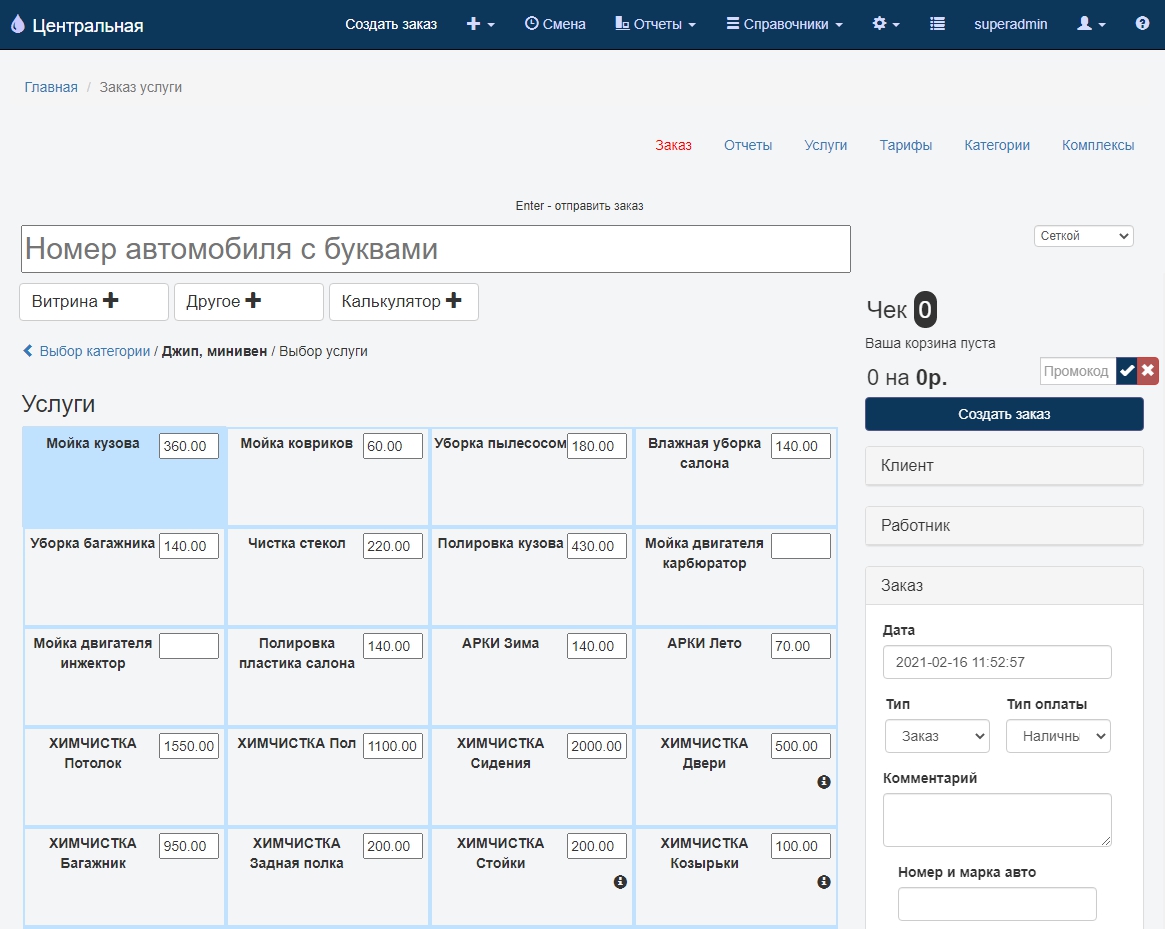Viewport: 1165px width, 929px height.
Task: Open the help question mark icon
Action: pos(1142,24)
